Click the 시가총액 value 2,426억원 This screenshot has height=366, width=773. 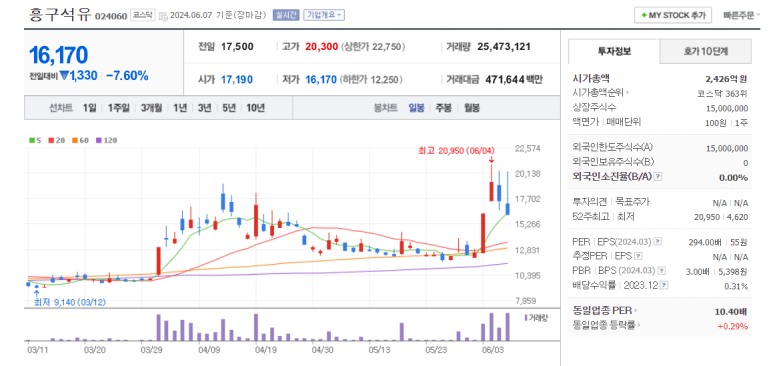point(726,78)
